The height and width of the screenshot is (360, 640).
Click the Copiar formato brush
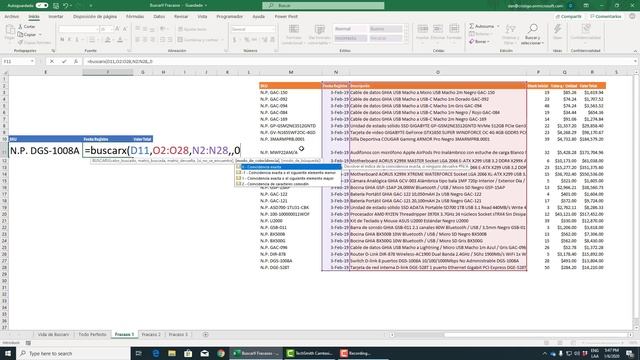[34, 42]
